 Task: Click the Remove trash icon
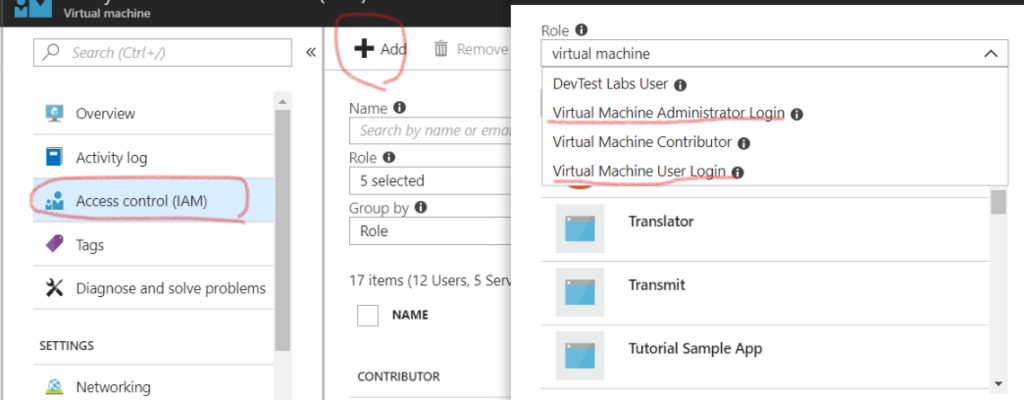tap(441, 49)
